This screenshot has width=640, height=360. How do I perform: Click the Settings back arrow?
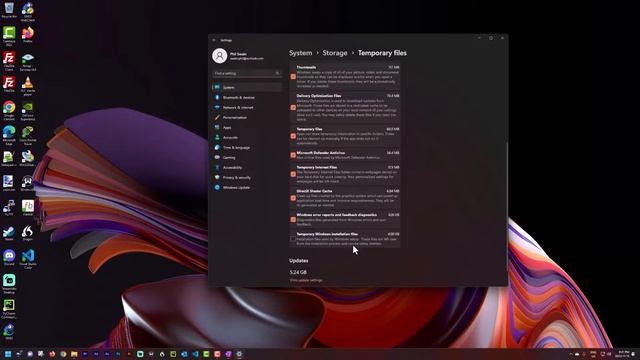pyautogui.click(x=214, y=40)
